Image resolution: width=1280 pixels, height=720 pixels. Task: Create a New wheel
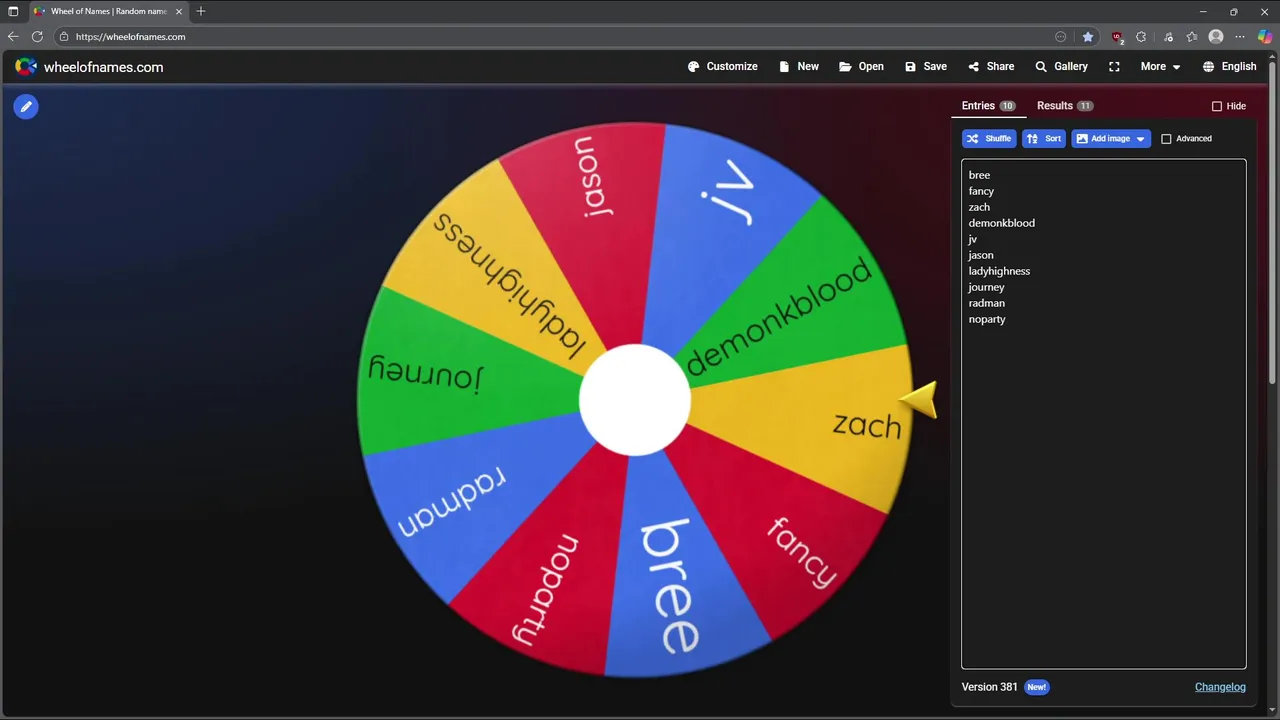[x=799, y=67]
